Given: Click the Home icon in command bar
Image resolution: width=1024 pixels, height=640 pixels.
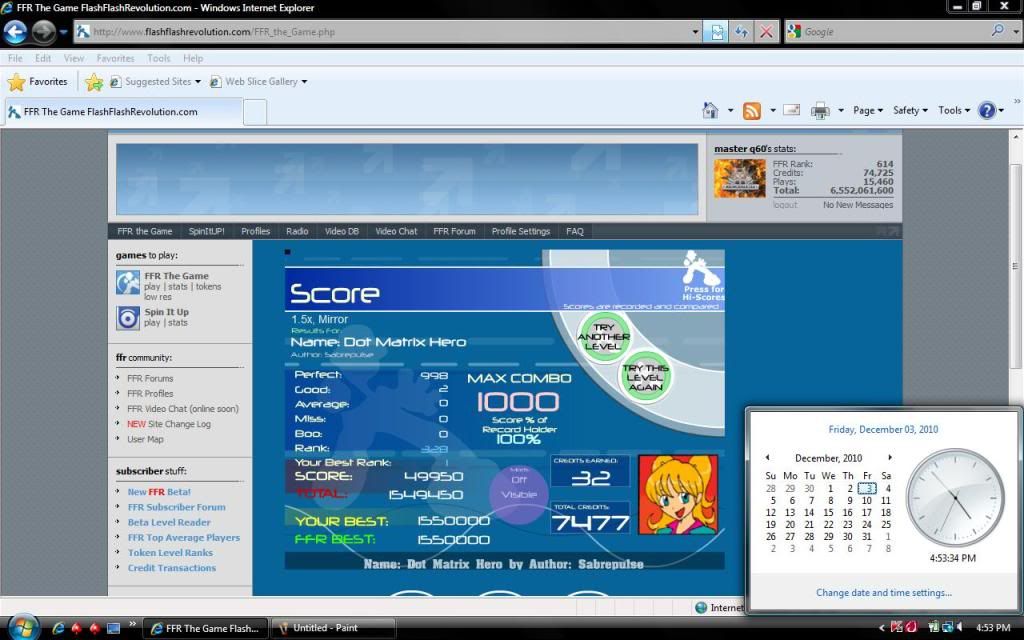Looking at the screenshot, I should pyautogui.click(x=710, y=111).
